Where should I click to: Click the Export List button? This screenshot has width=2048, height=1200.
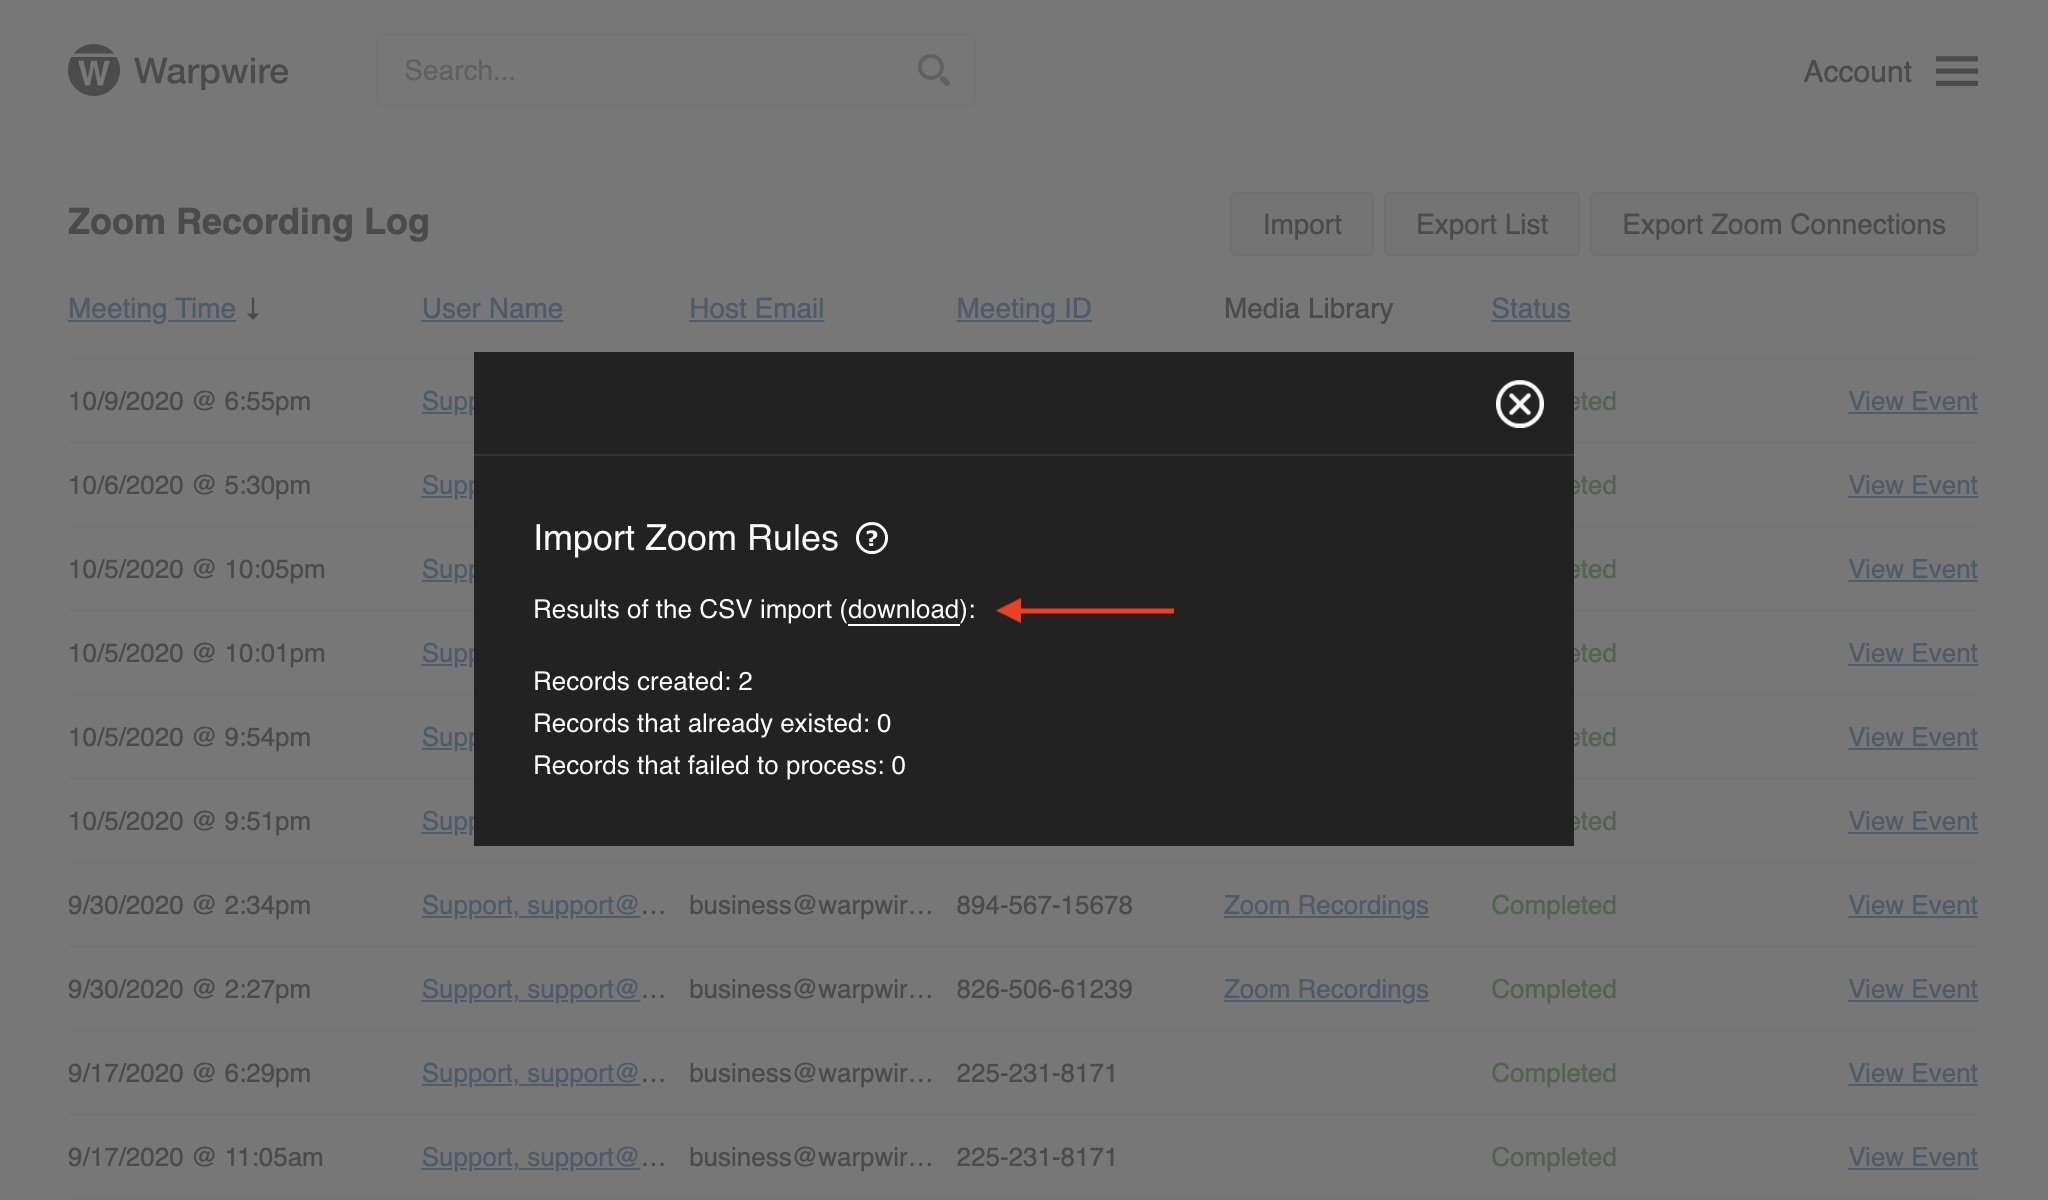tap(1481, 224)
